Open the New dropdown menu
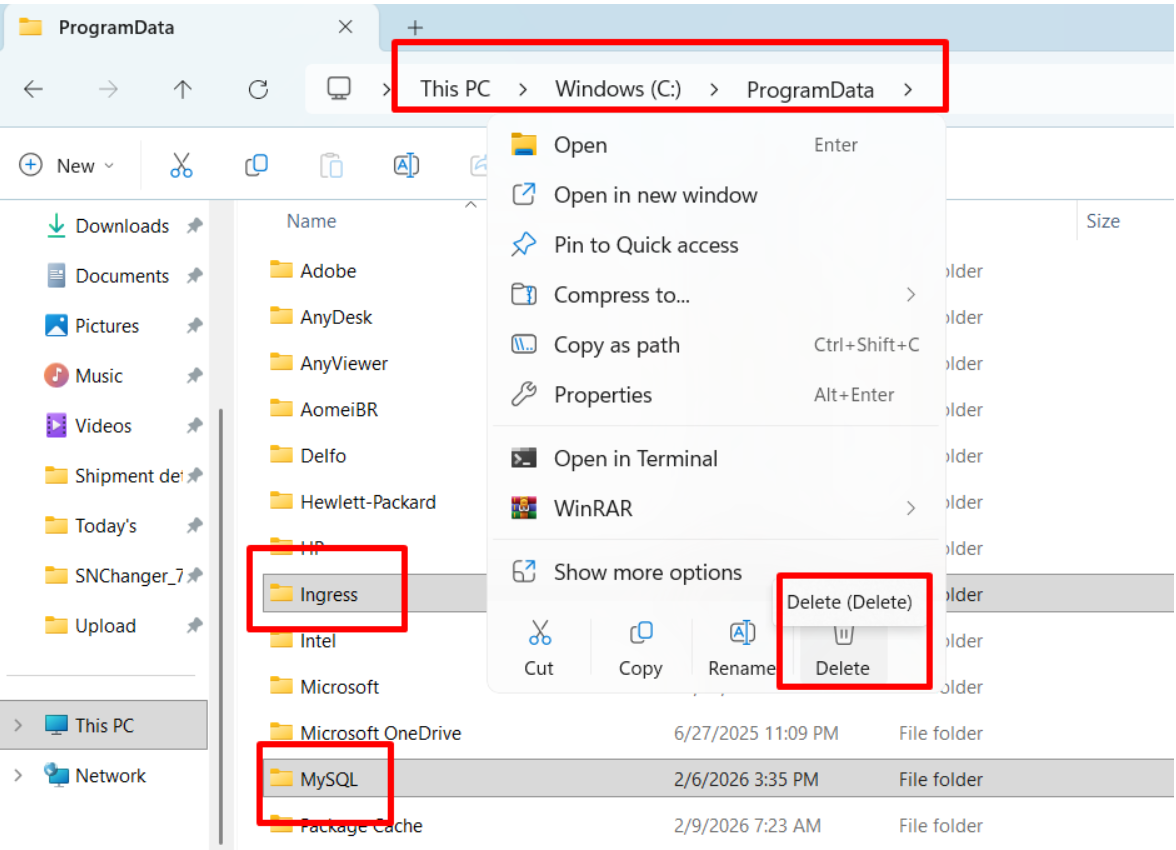Screen dimensions: 1176x850 [67, 166]
